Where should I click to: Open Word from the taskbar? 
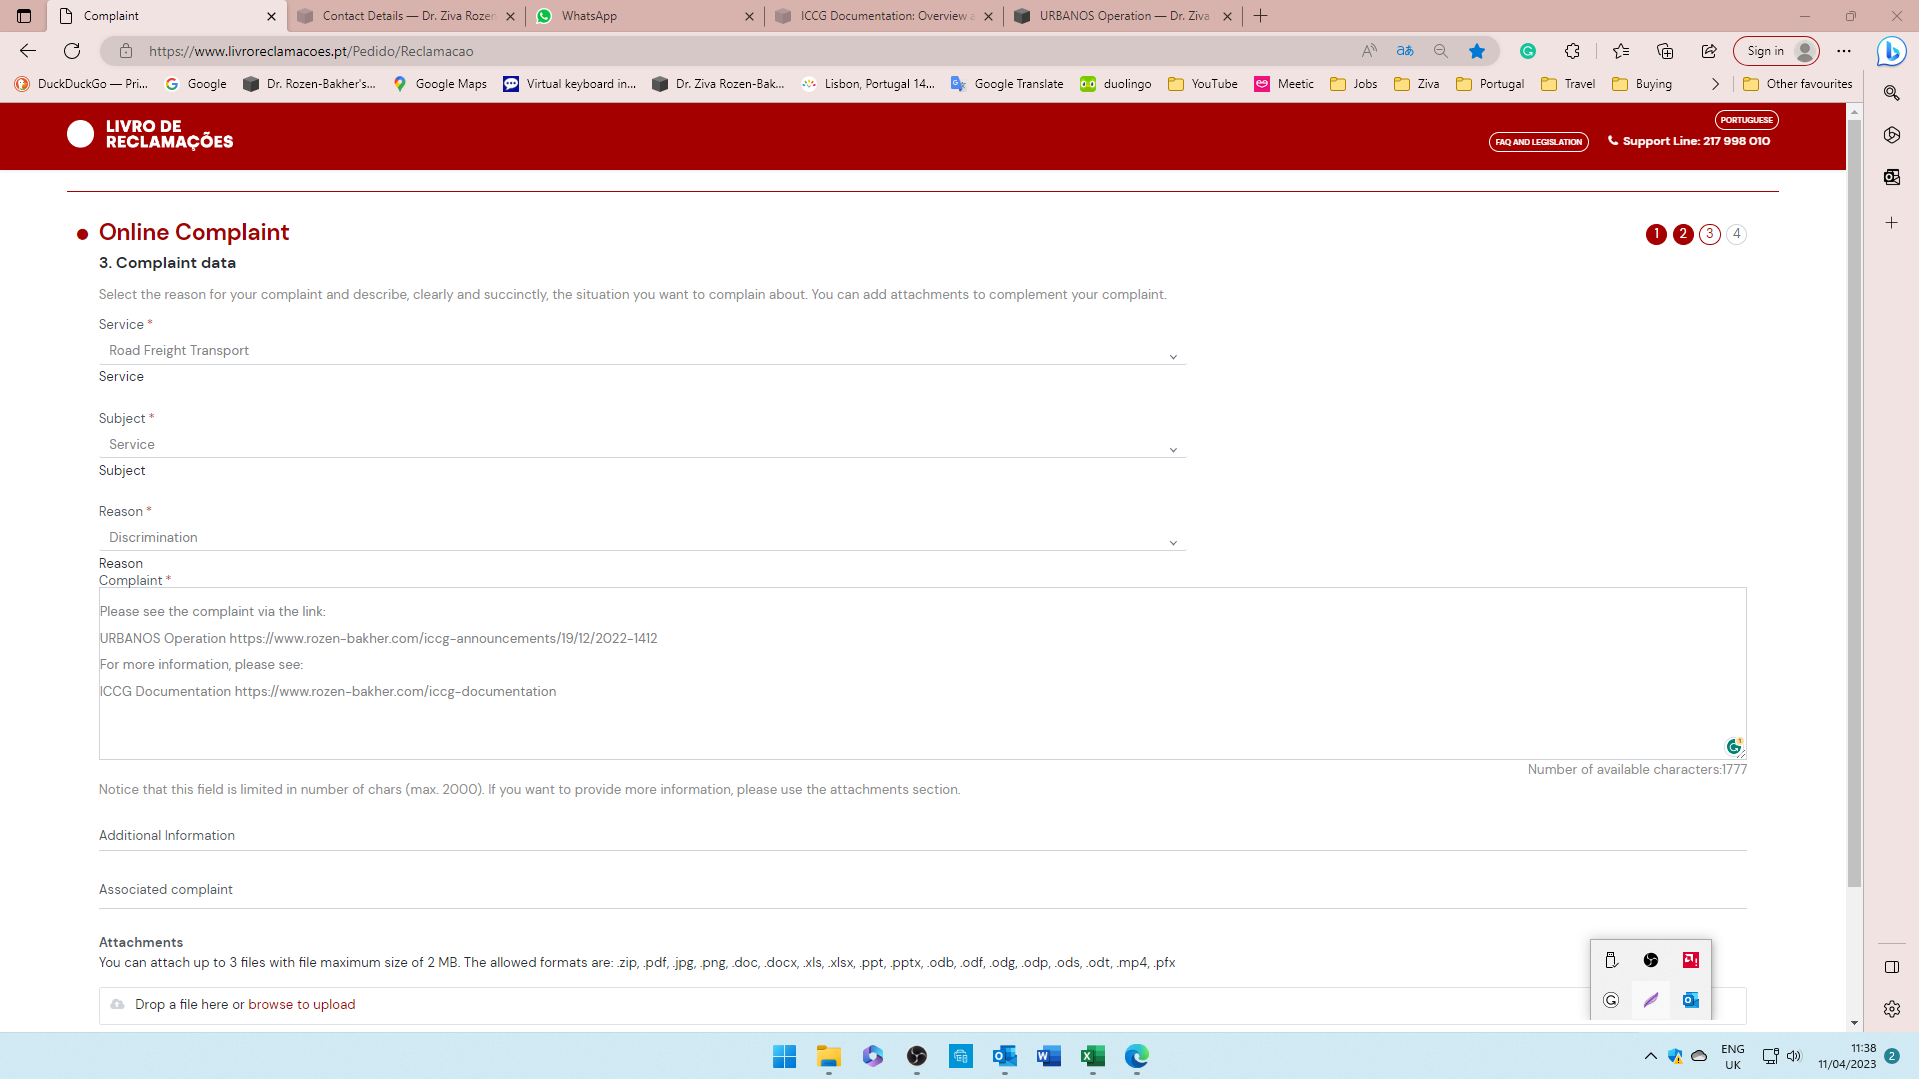coord(1048,1057)
